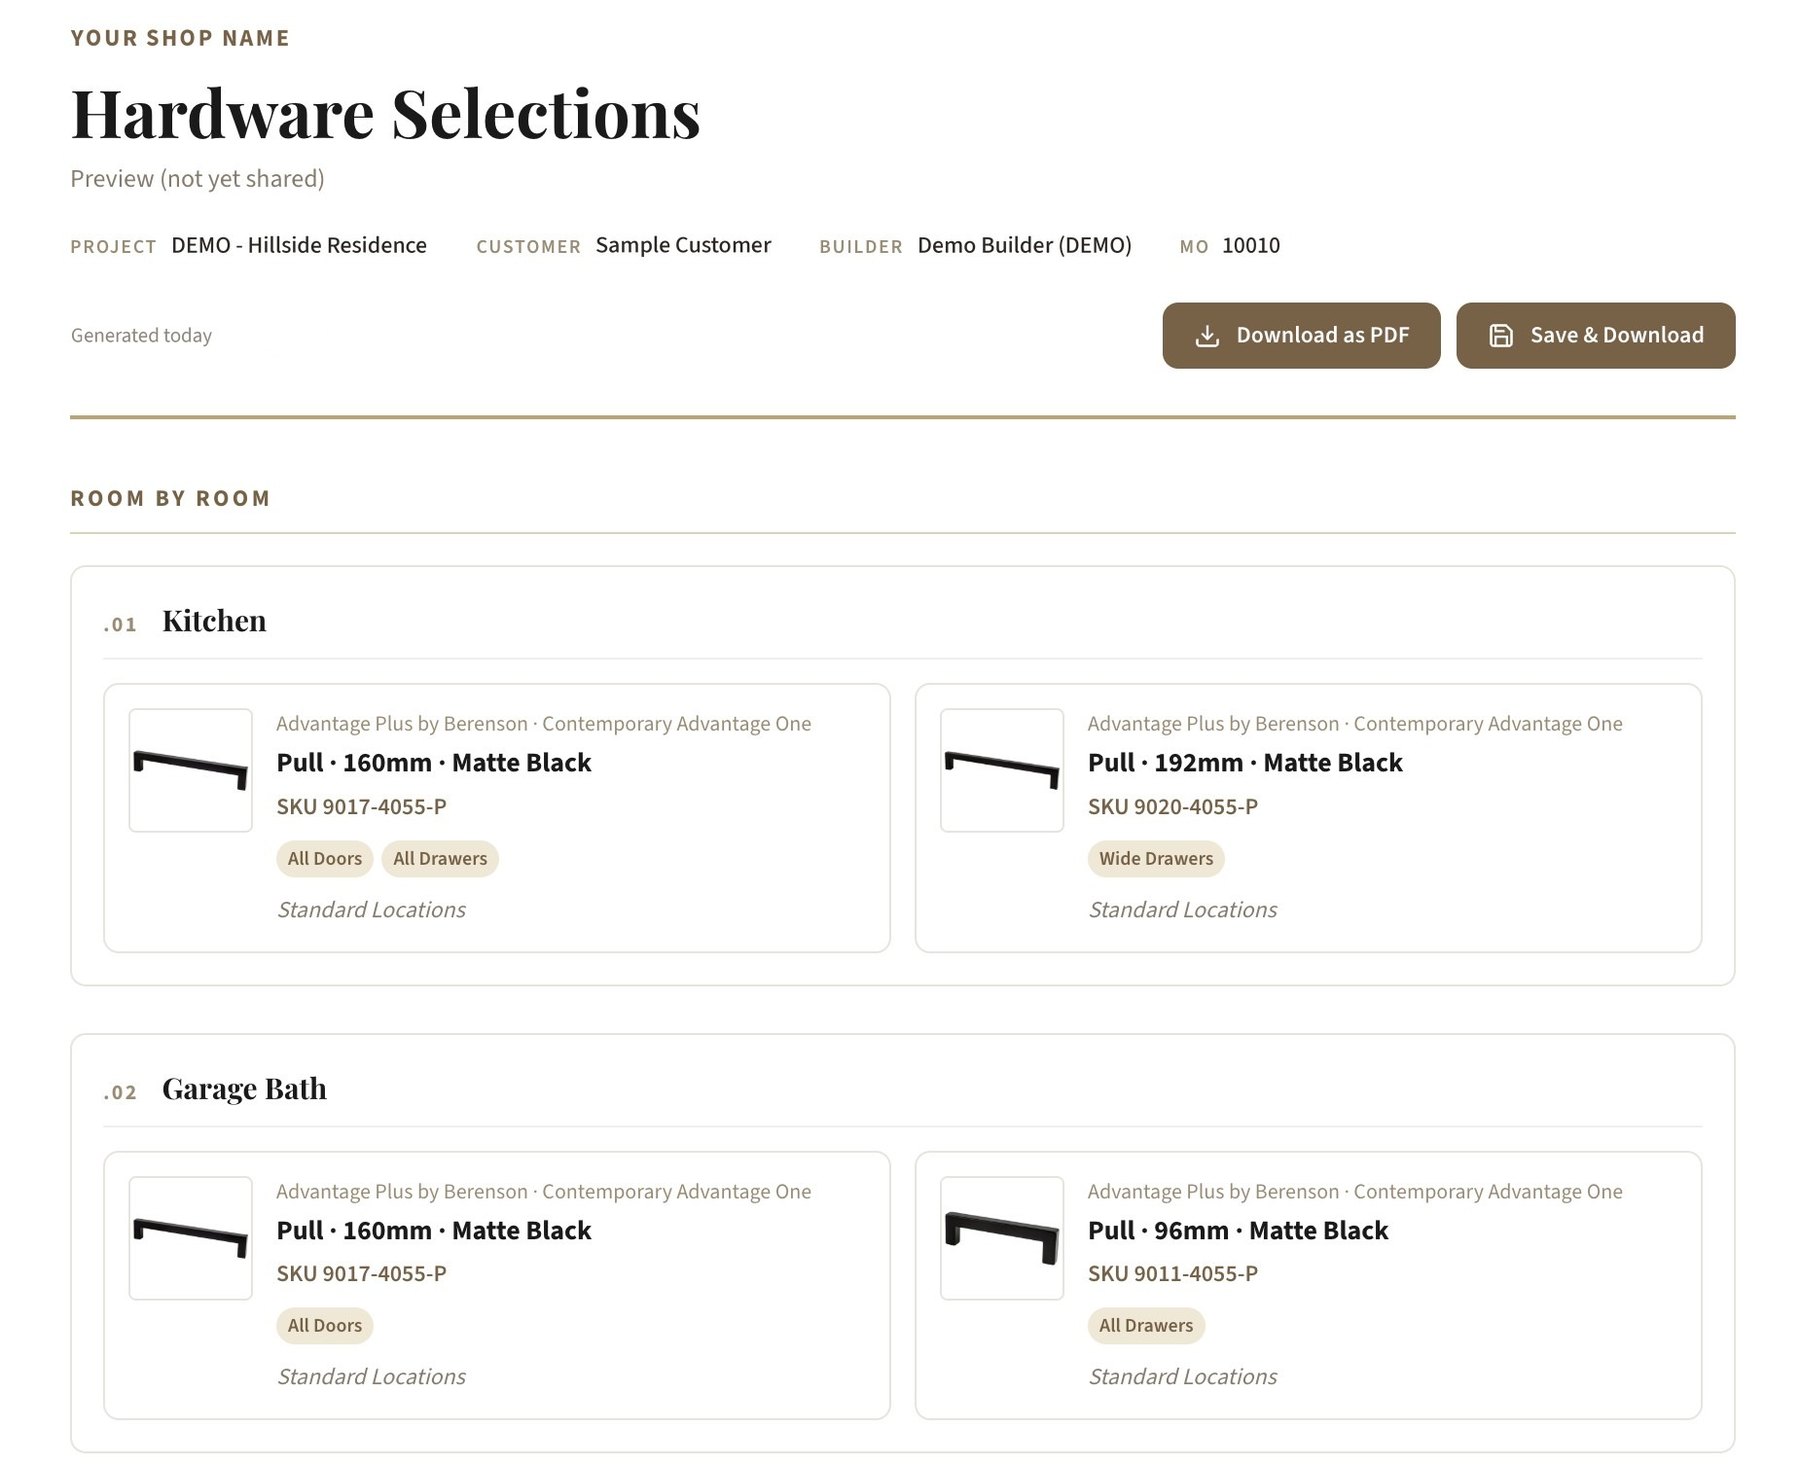
Task: Click the MO number 10010
Action: [x=1251, y=246]
